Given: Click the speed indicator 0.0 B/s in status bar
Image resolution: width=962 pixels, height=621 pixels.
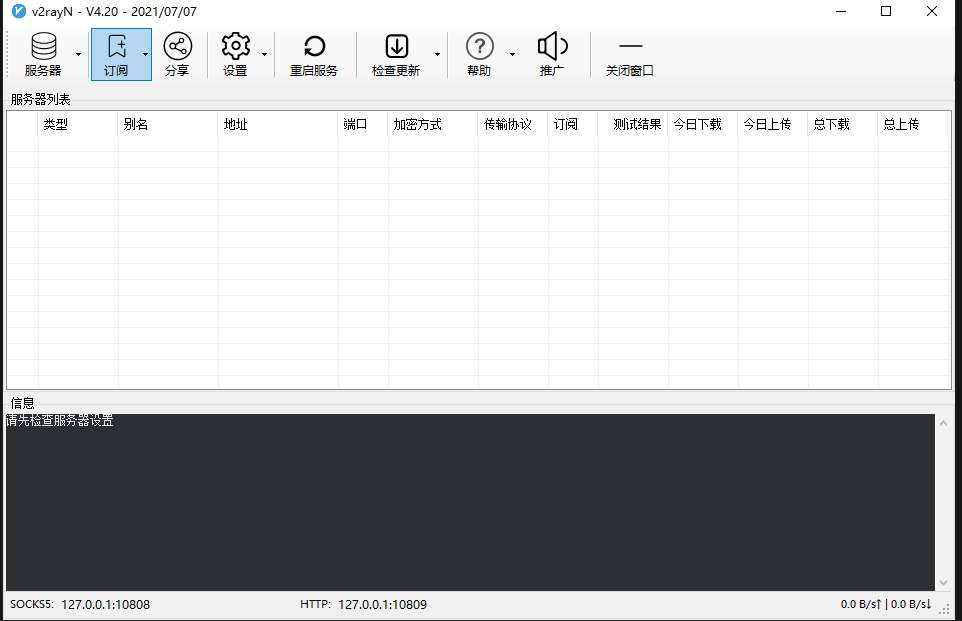Looking at the screenshot, I should [885, 604].
